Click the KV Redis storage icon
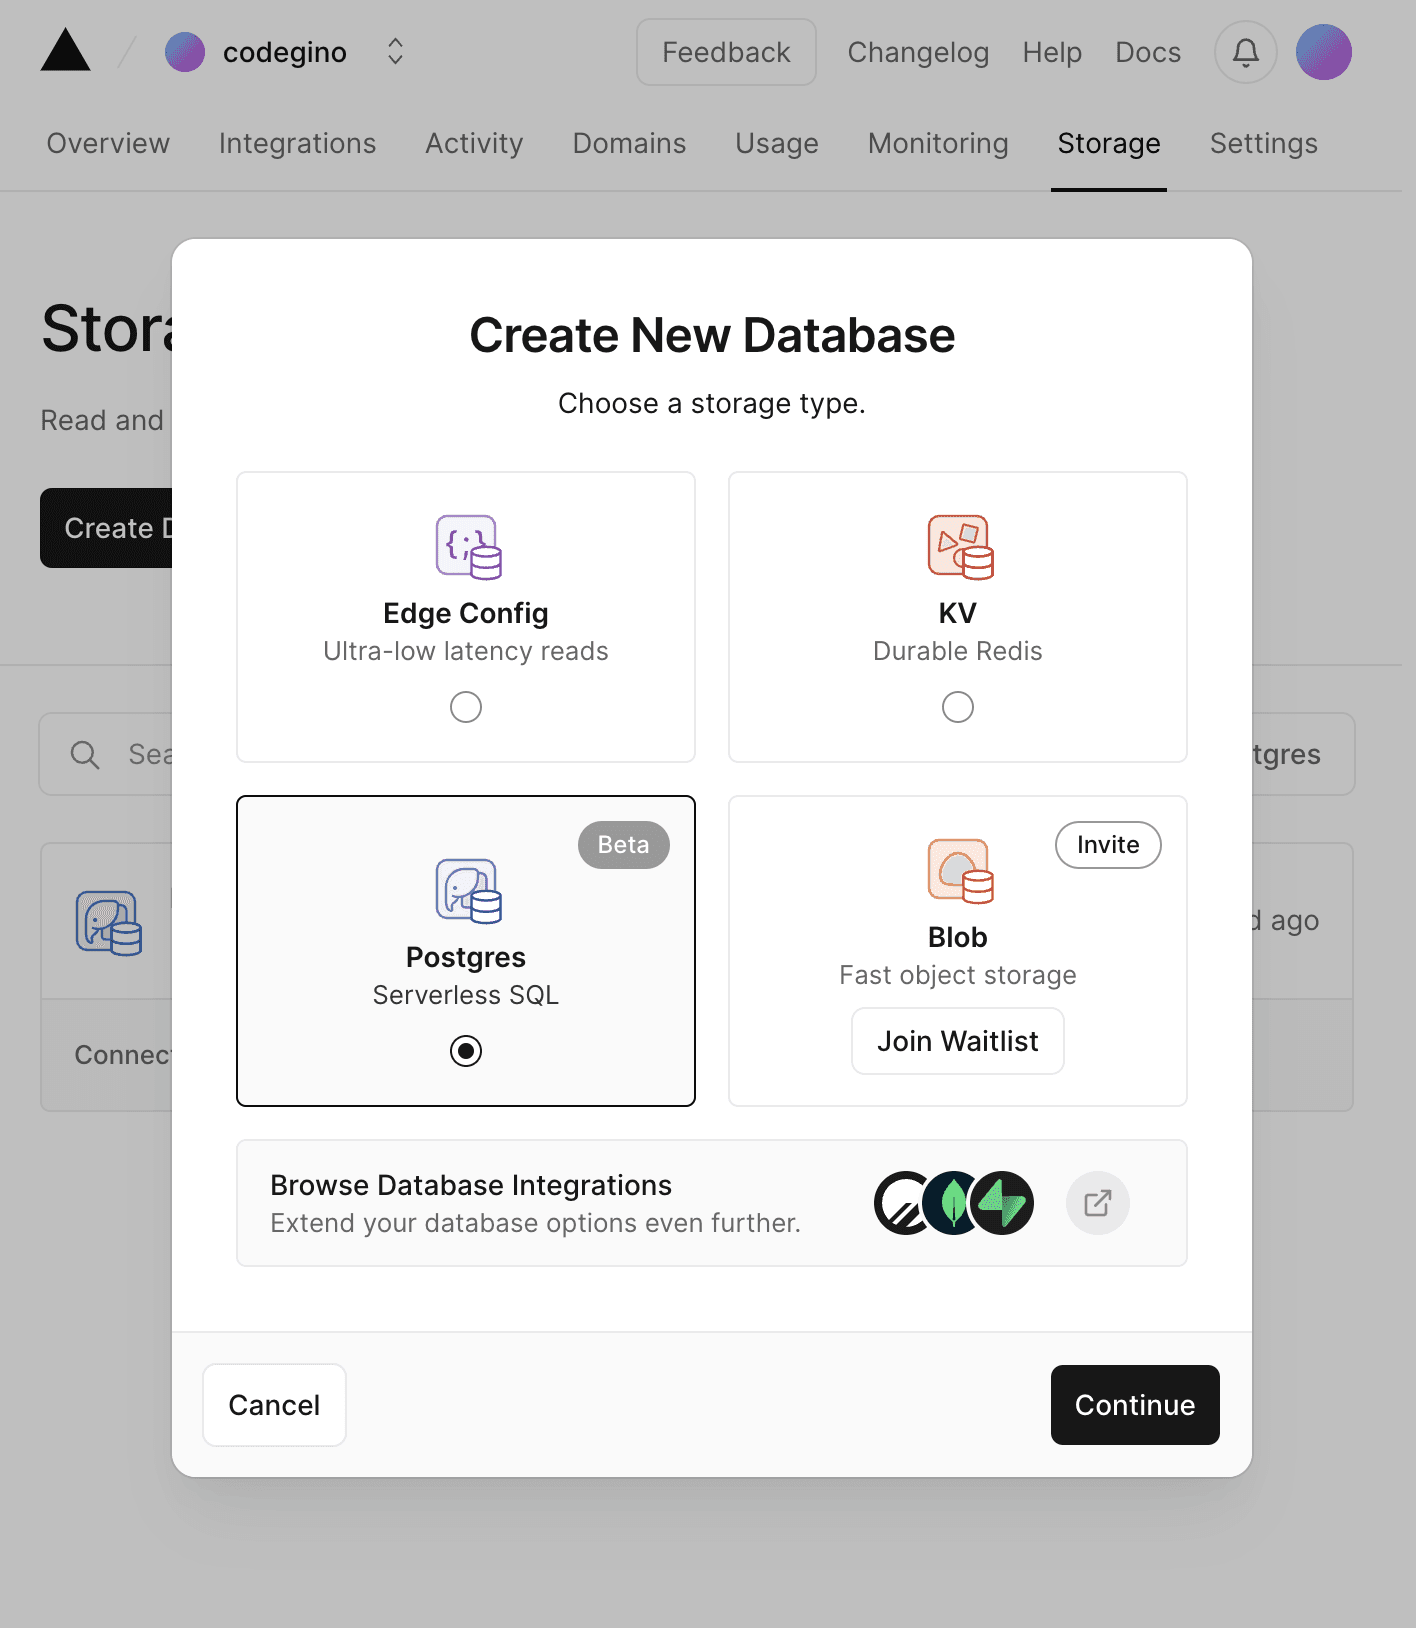The height and width of the screenshot is (1628, 1416). click(x=959, y=547)
